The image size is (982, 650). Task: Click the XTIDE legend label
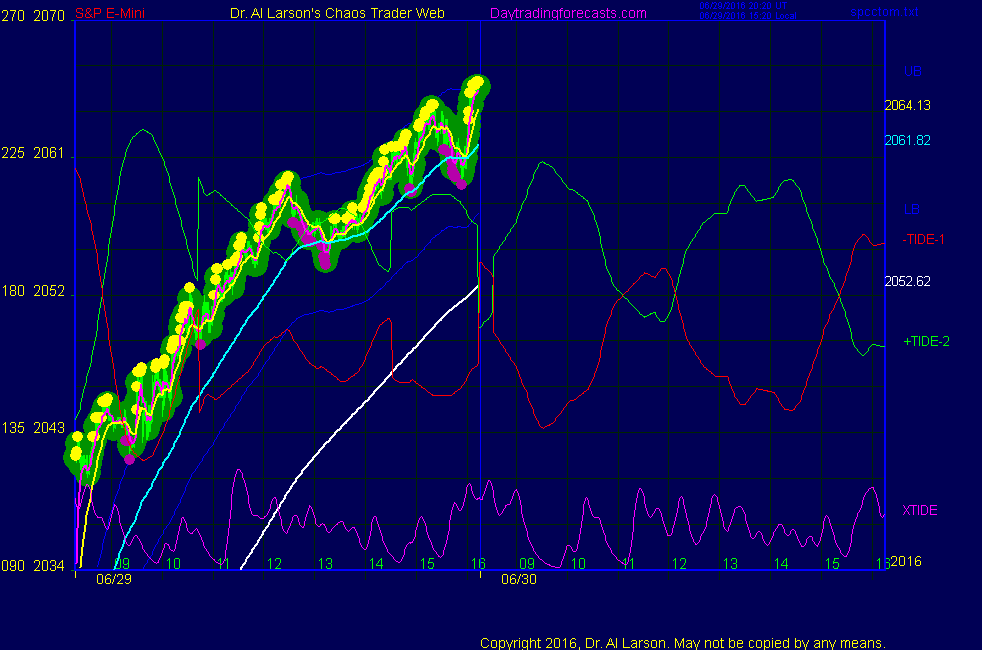coord(920,510)
